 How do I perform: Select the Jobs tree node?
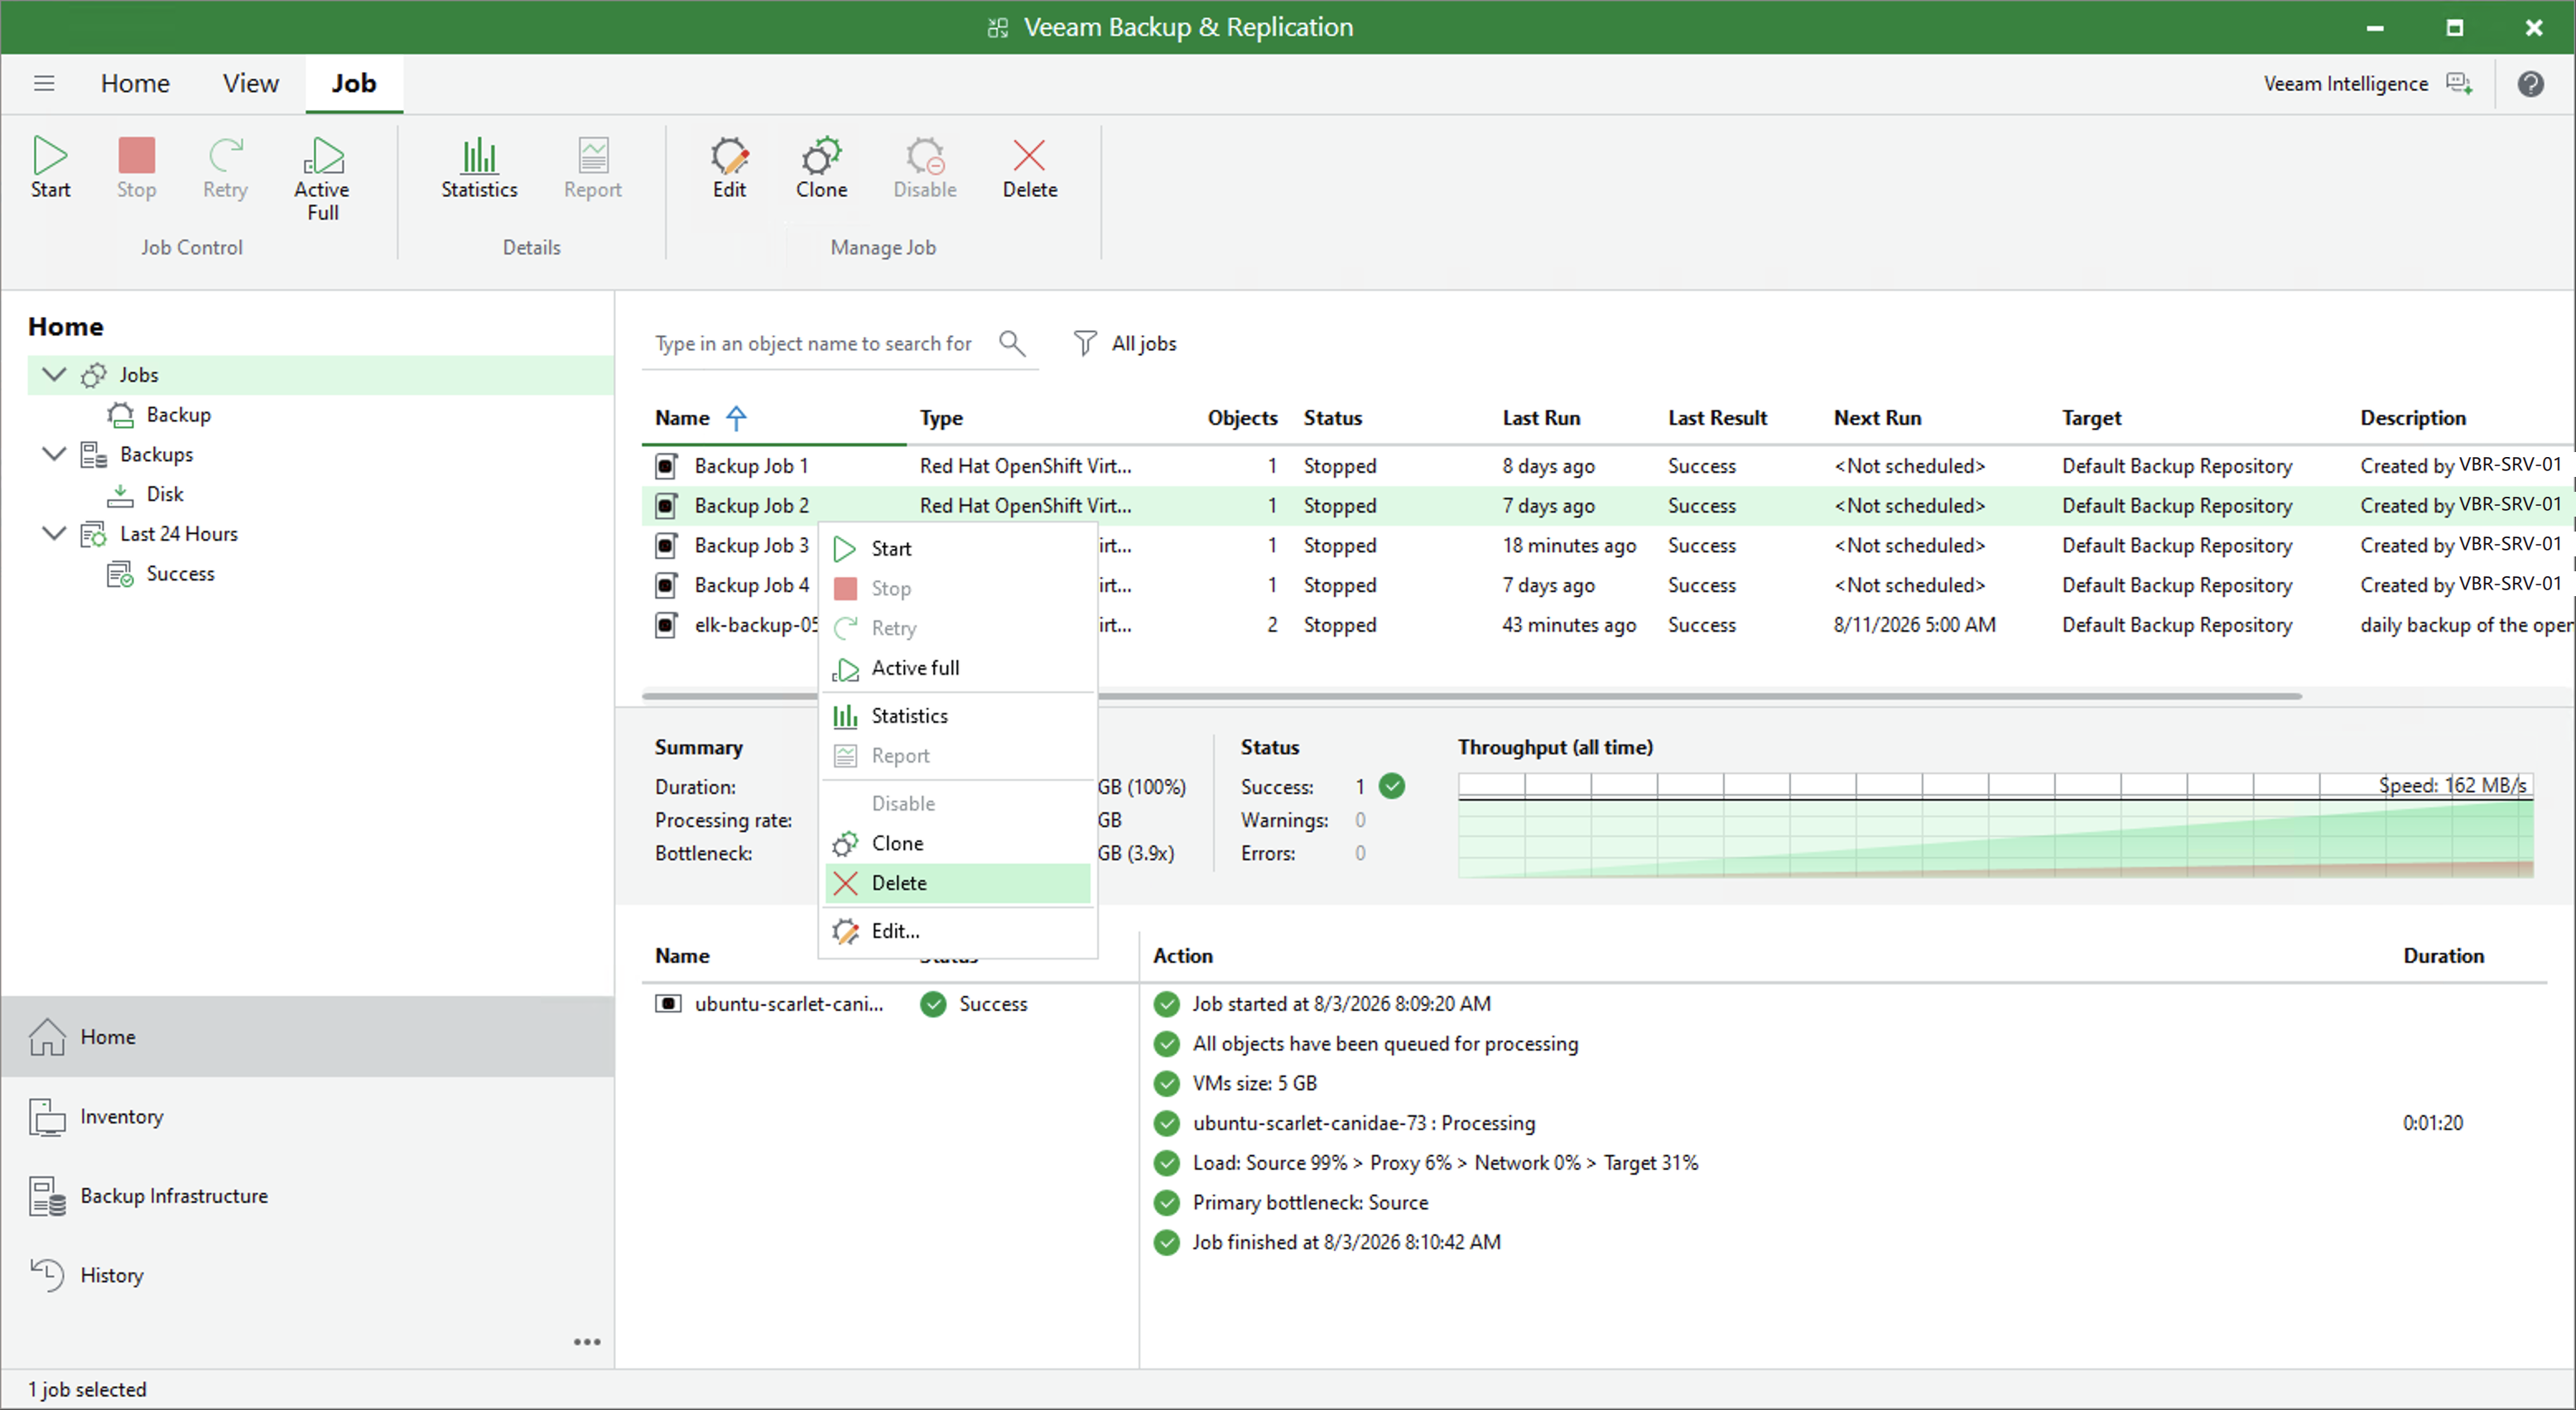point(320,375)
